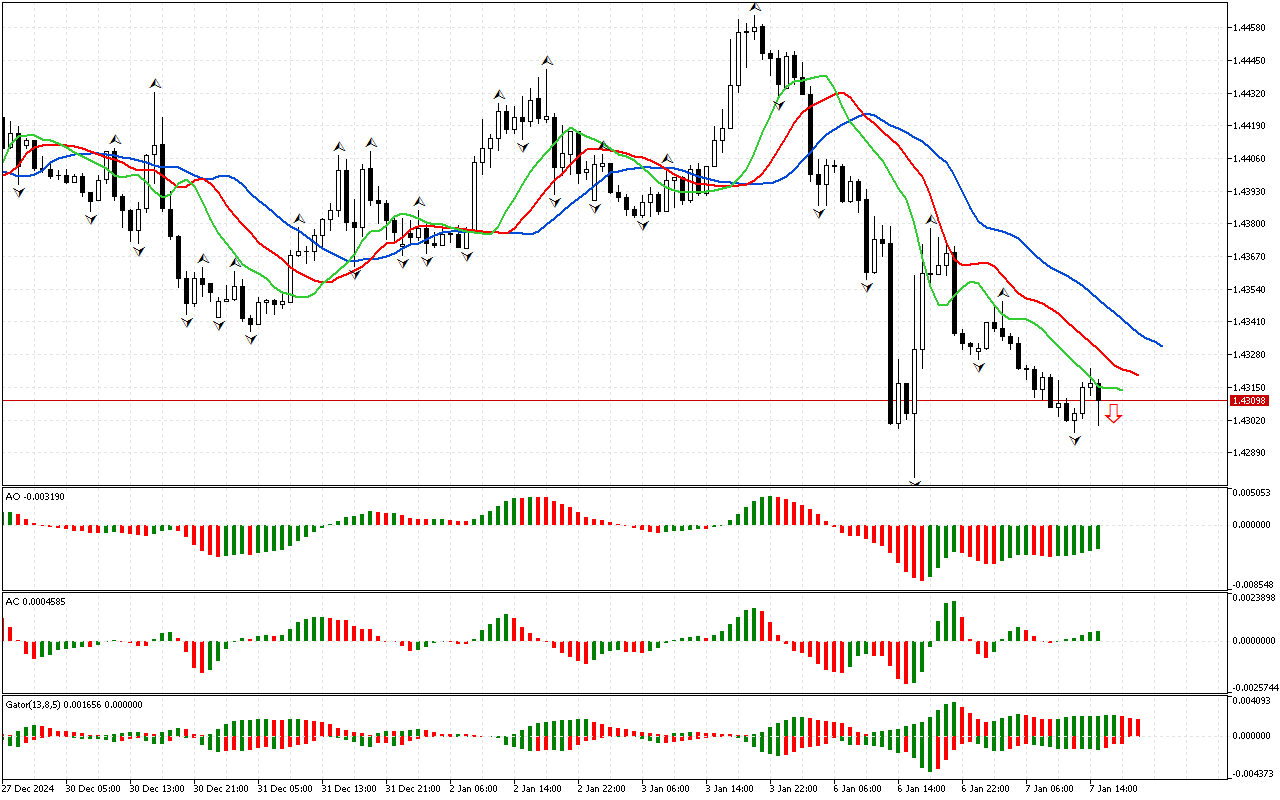1280x800 pixels.
Task: Click the 1.43670 price axis label
Action: click(x=1251, y=257)
